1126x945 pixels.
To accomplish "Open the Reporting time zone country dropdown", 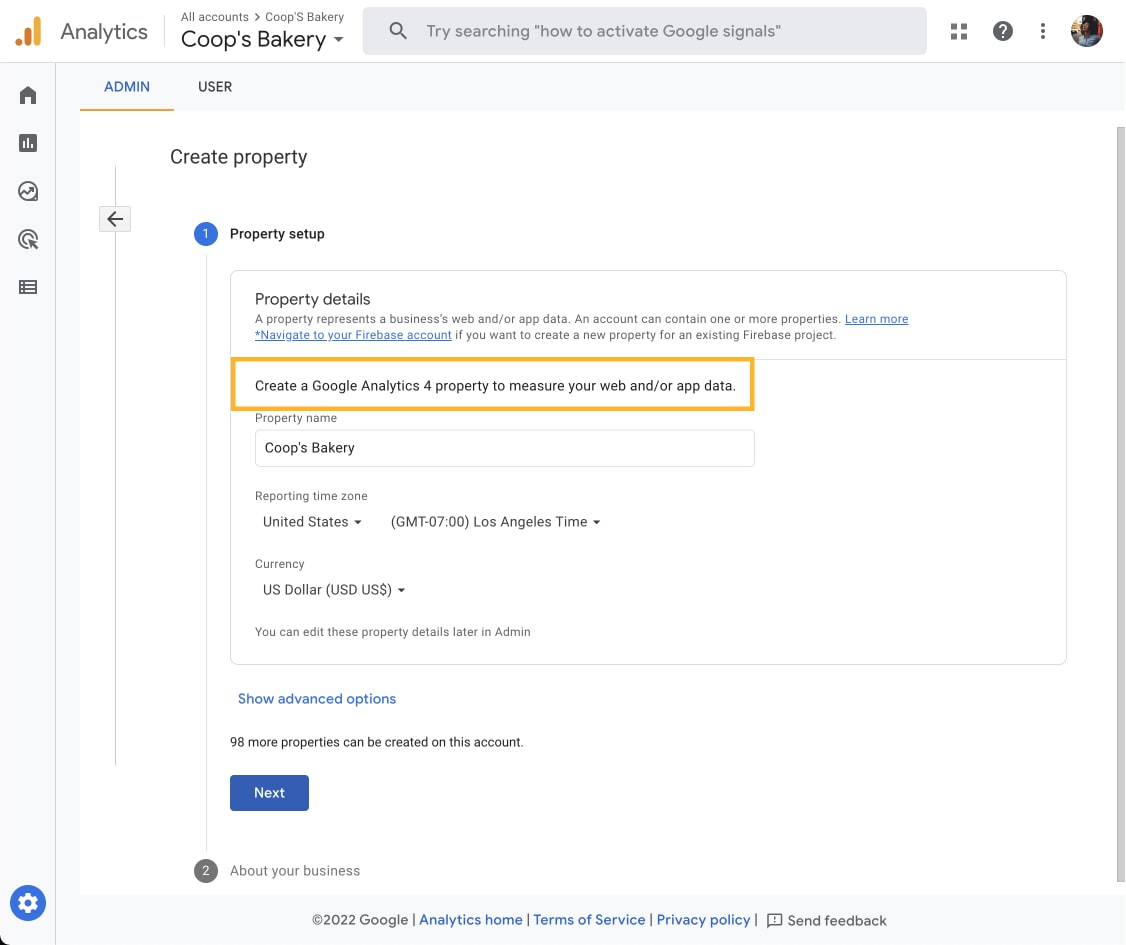I will click(x=311, y=521).
